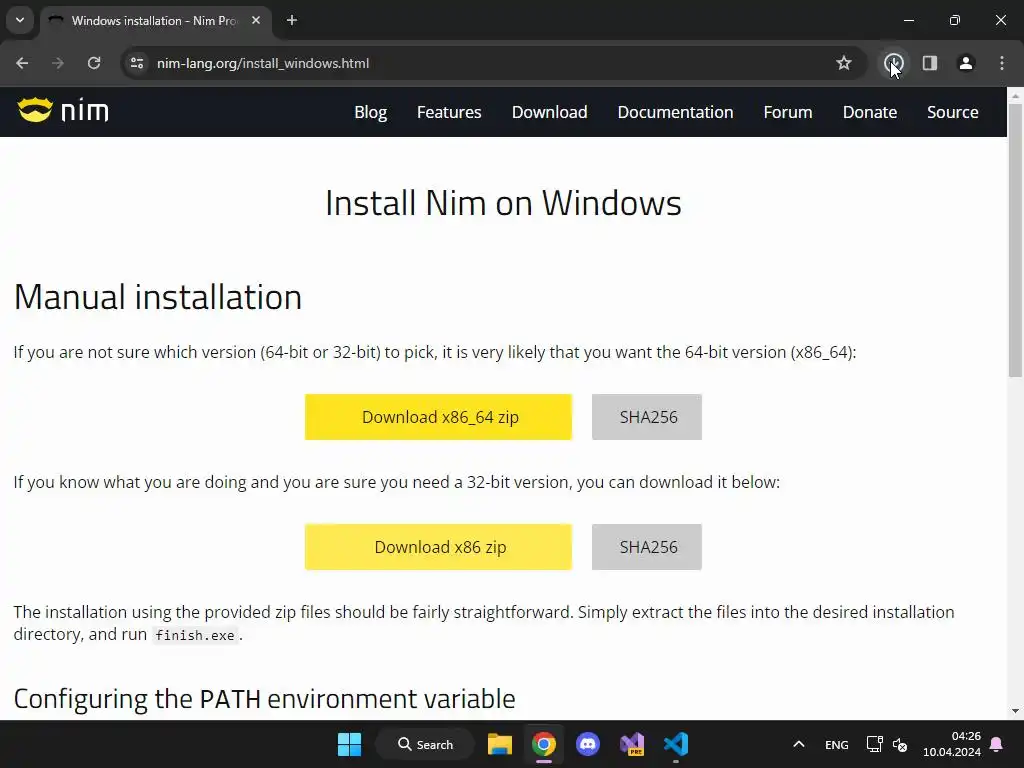Bookmark this page with the star icon
The height and width of the screenshot is (768, 1024).
[844, 63]
